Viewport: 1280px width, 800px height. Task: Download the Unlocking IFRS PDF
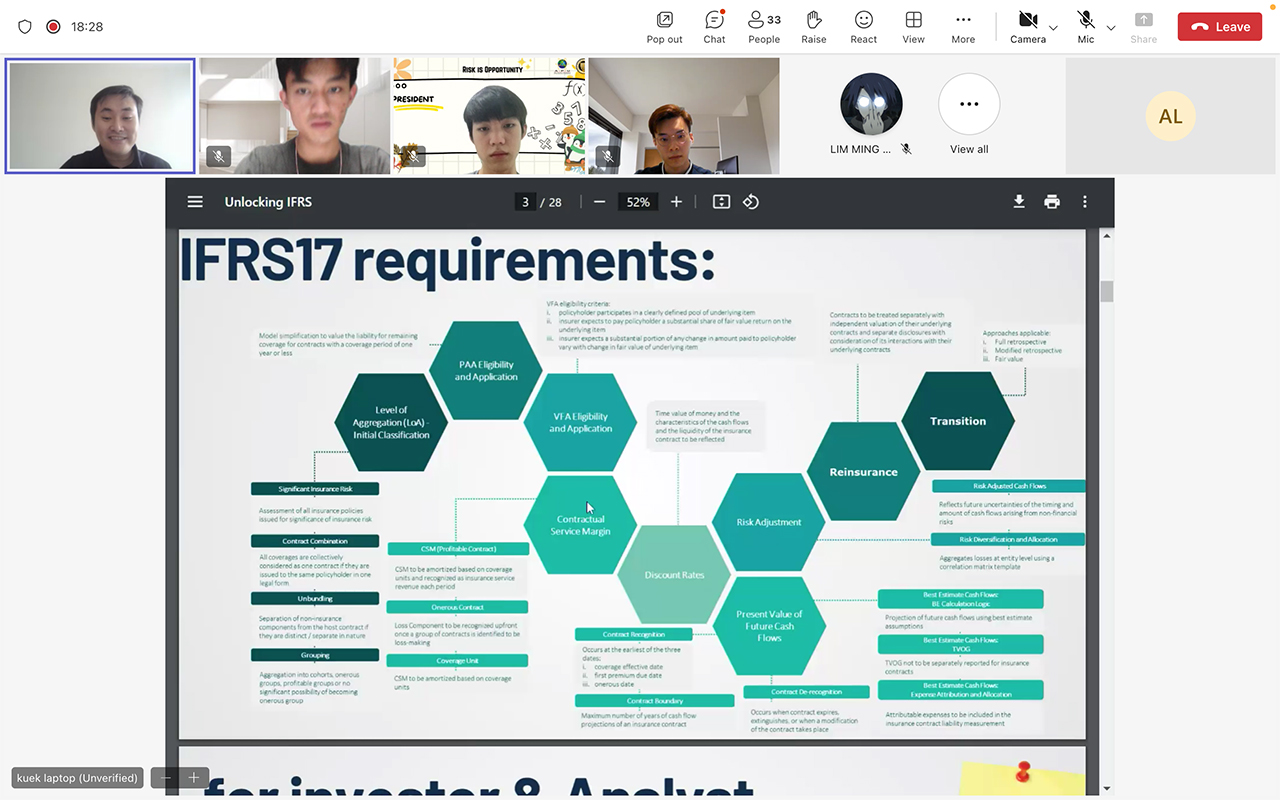click(x=1019, y=202)
